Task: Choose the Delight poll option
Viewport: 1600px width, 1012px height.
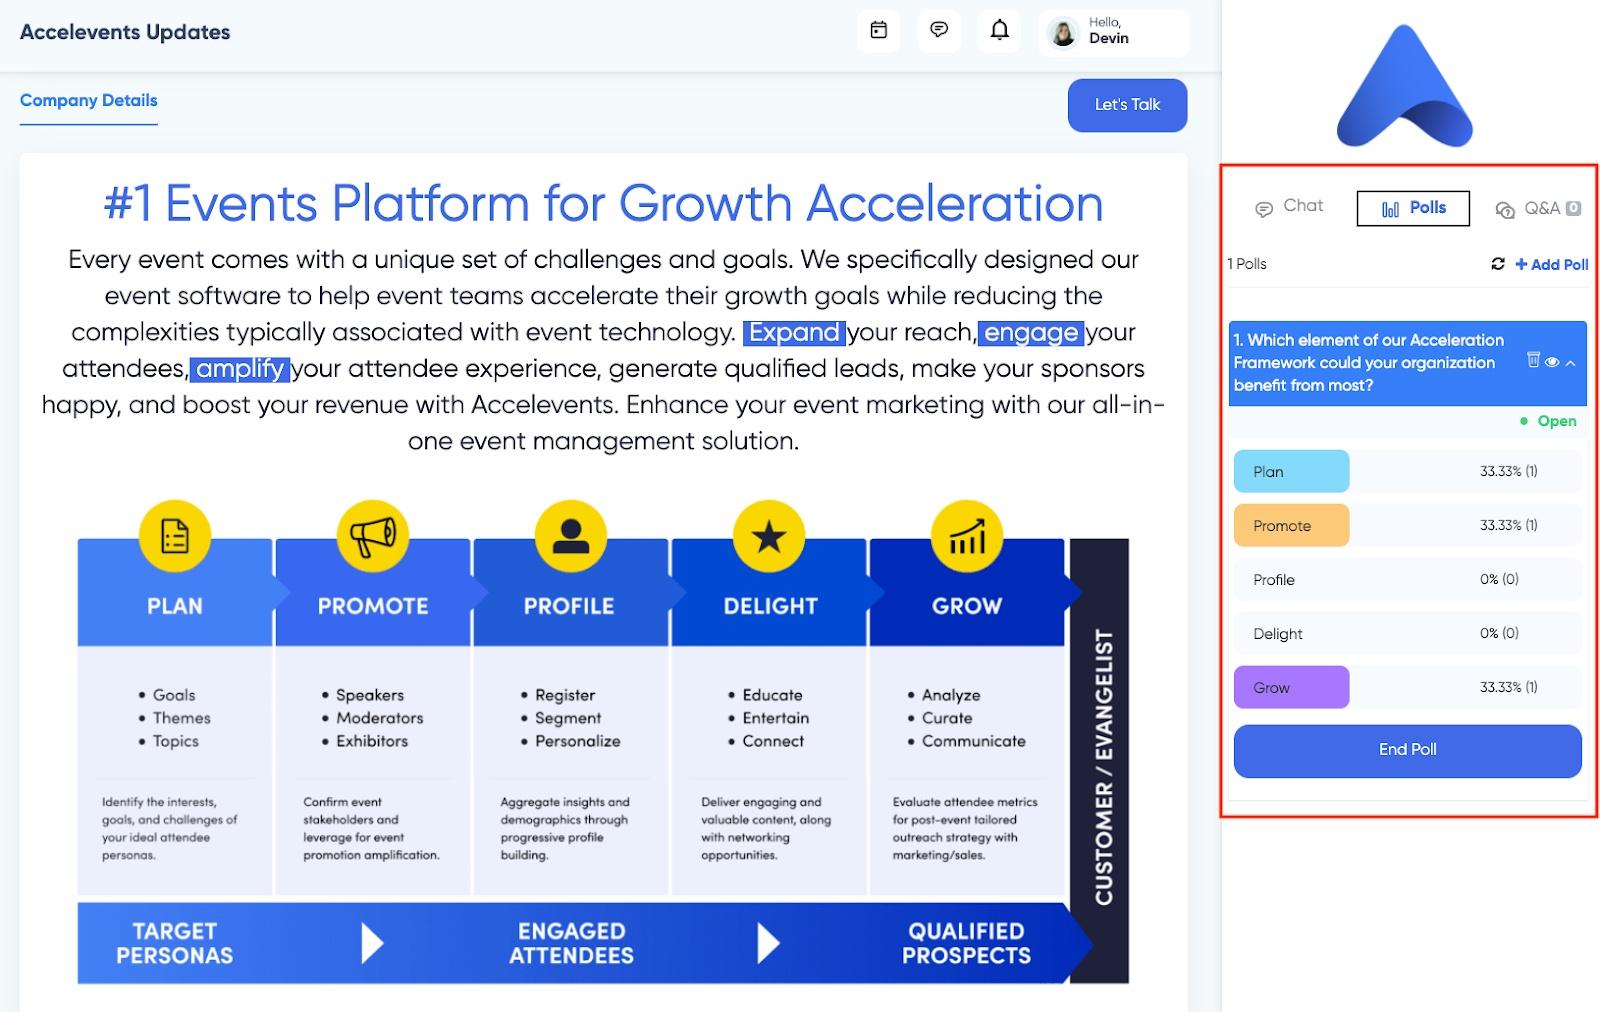Action: point(1407,633)
